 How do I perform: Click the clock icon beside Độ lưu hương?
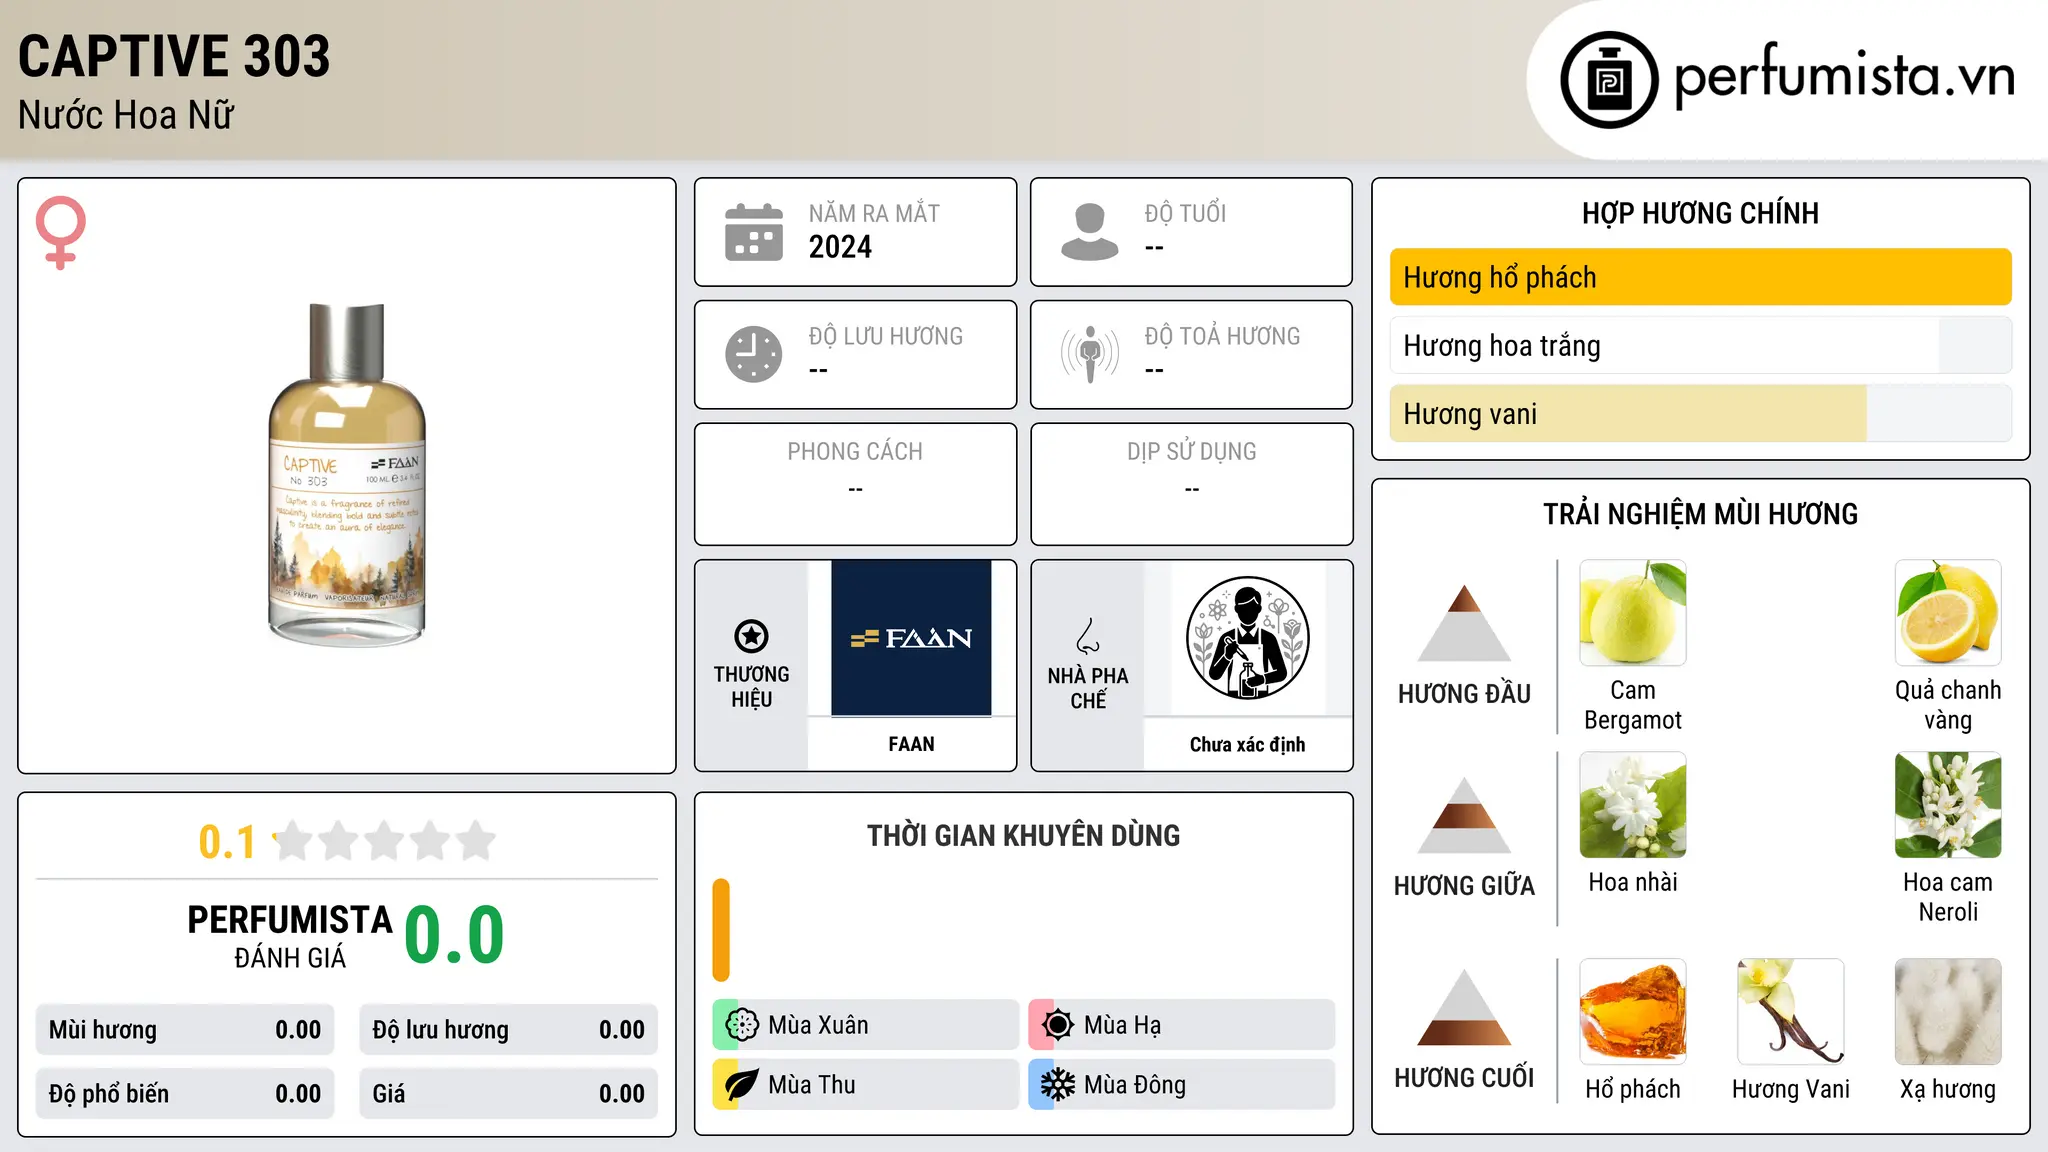coord(754,354)
